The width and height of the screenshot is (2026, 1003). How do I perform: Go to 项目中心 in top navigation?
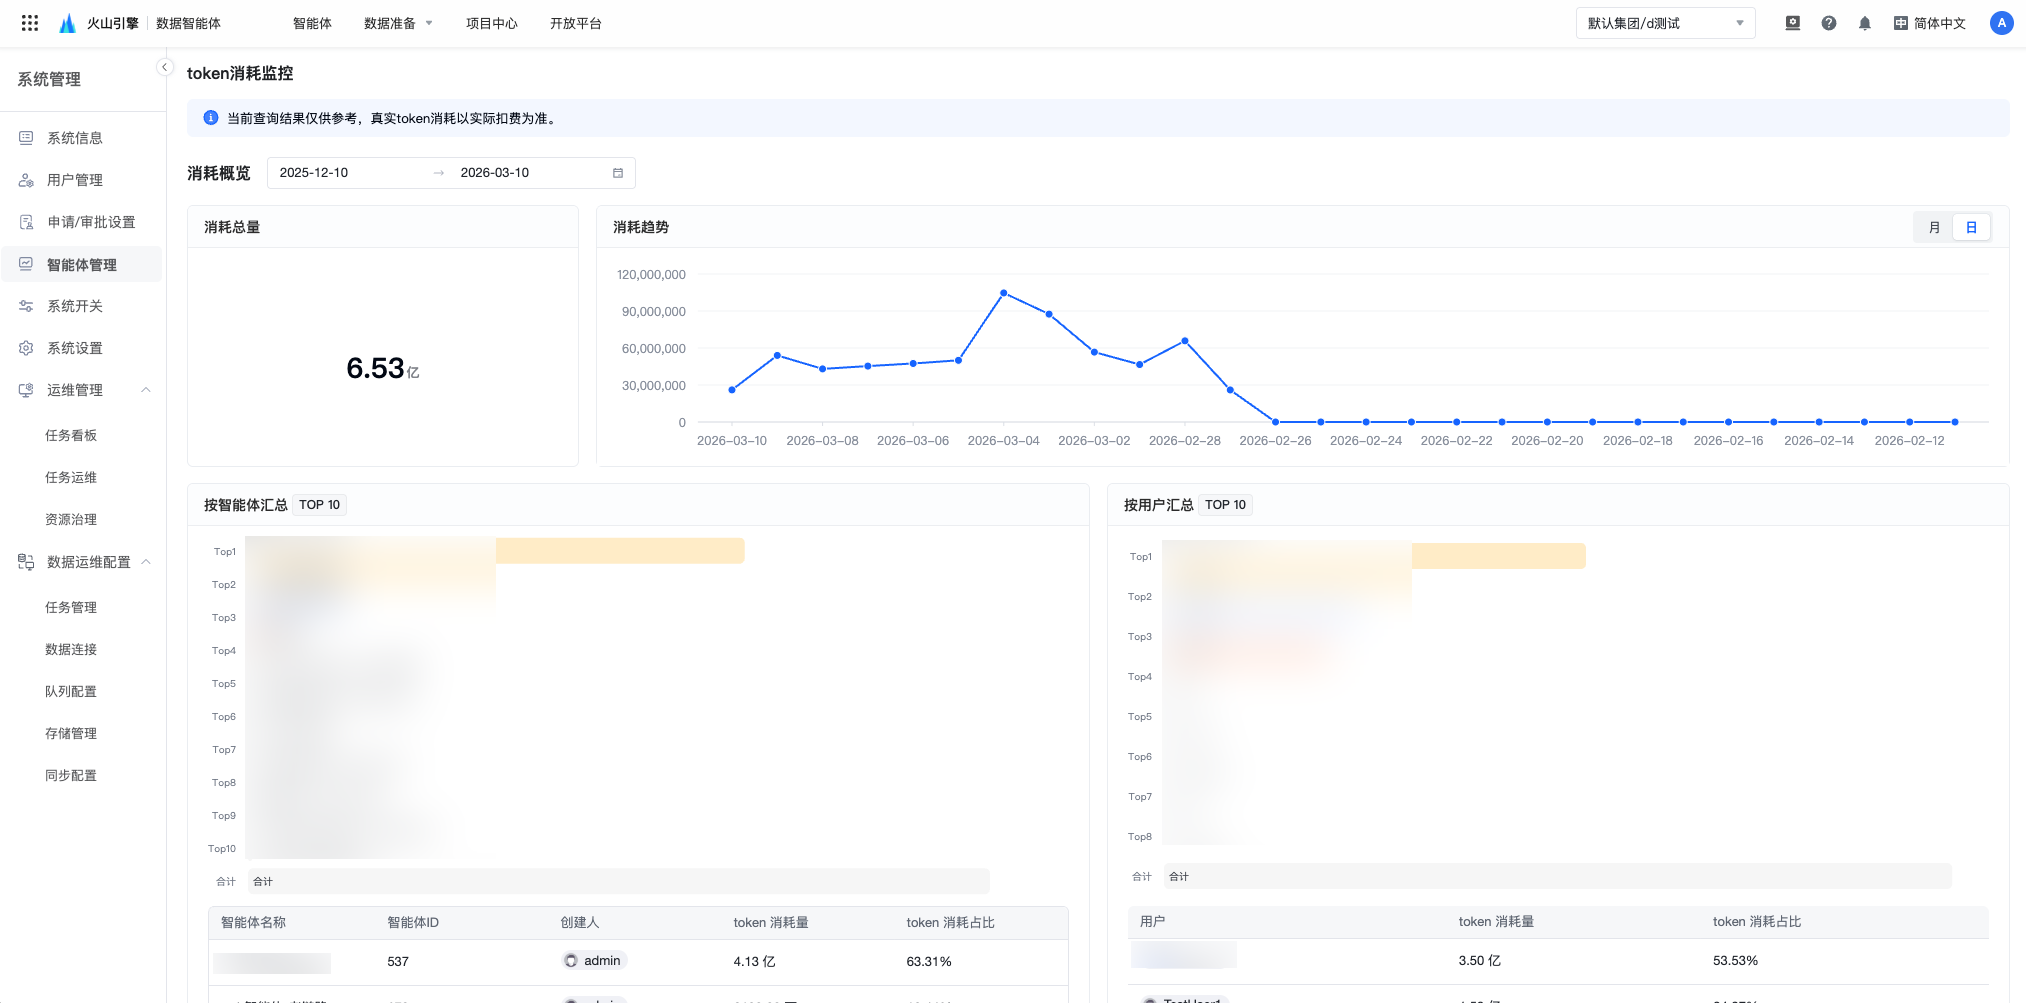(x=491, y=23)
